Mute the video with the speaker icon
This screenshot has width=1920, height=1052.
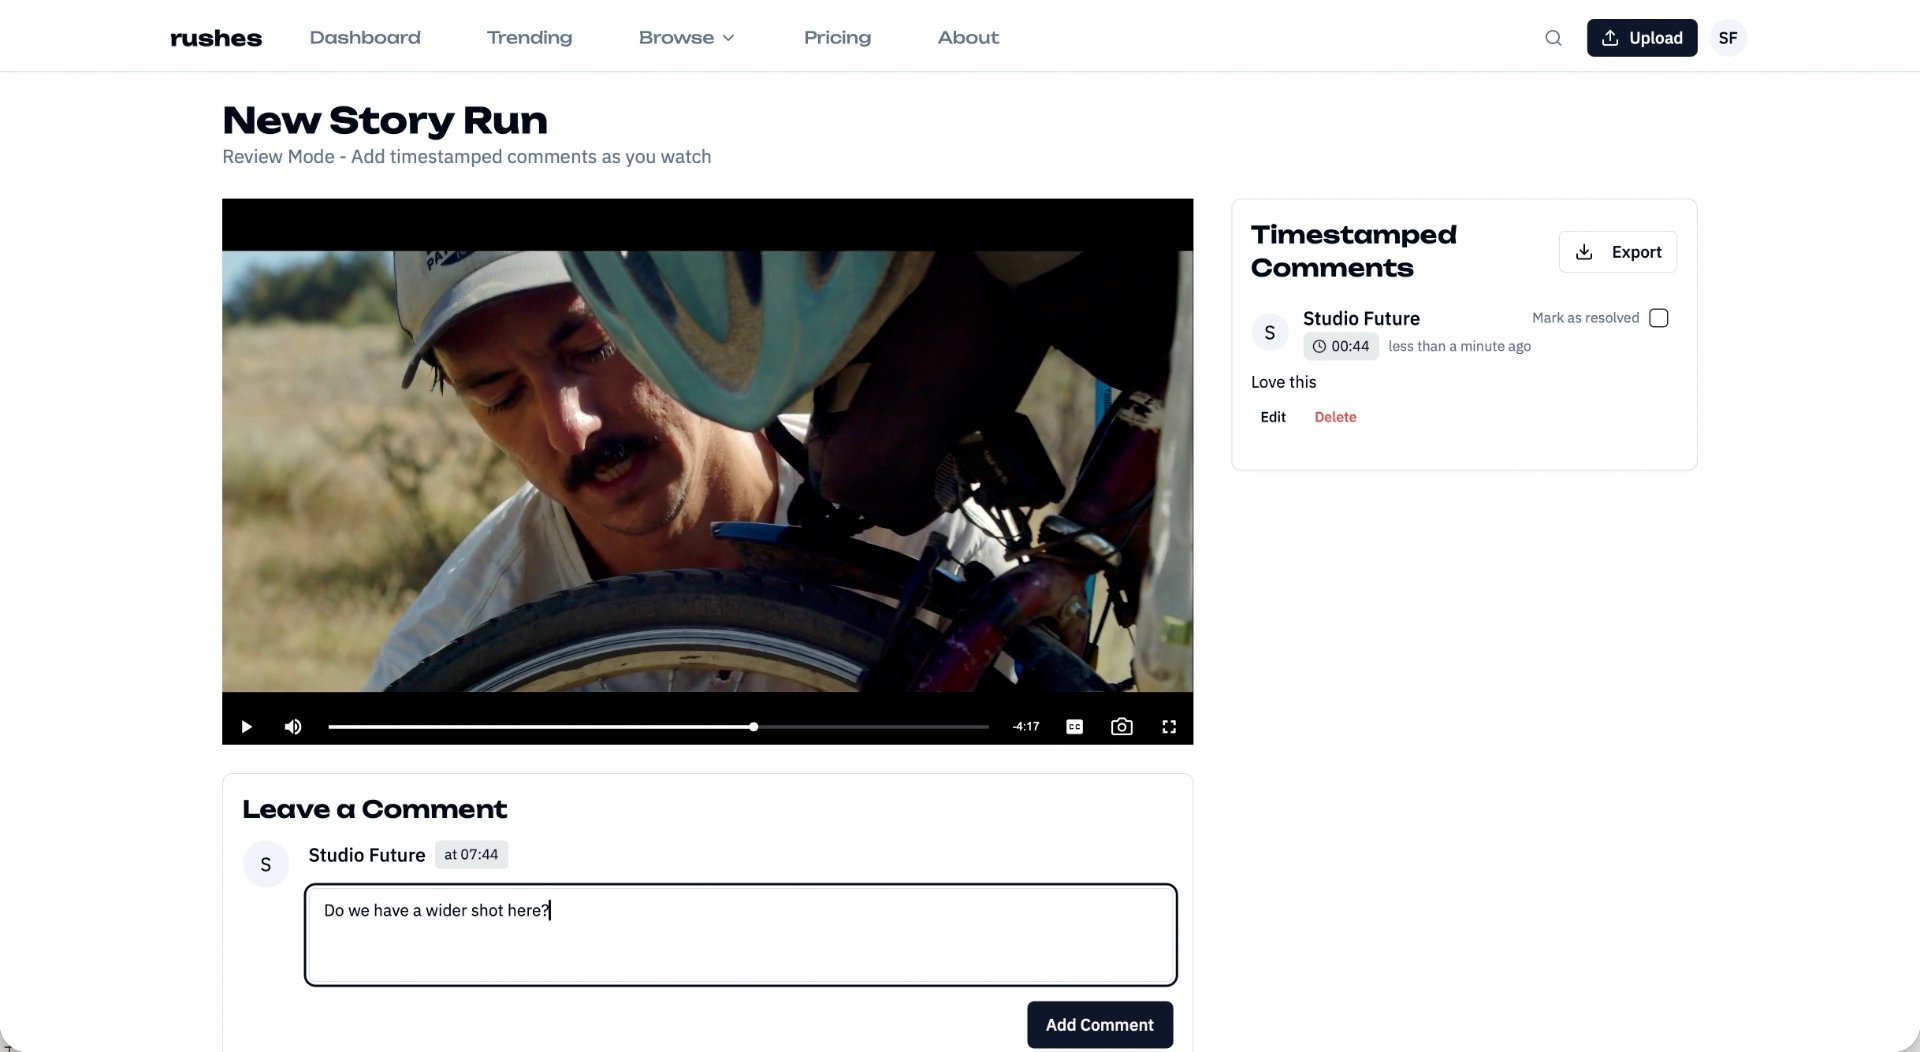tap(292, 726)
